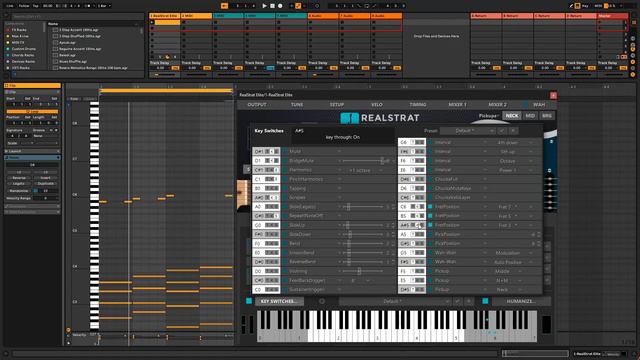This screenshot has width=640, height=360.
Task: Open the Key Switches Preset Default dropdown
Action: [x=468, y=131]
